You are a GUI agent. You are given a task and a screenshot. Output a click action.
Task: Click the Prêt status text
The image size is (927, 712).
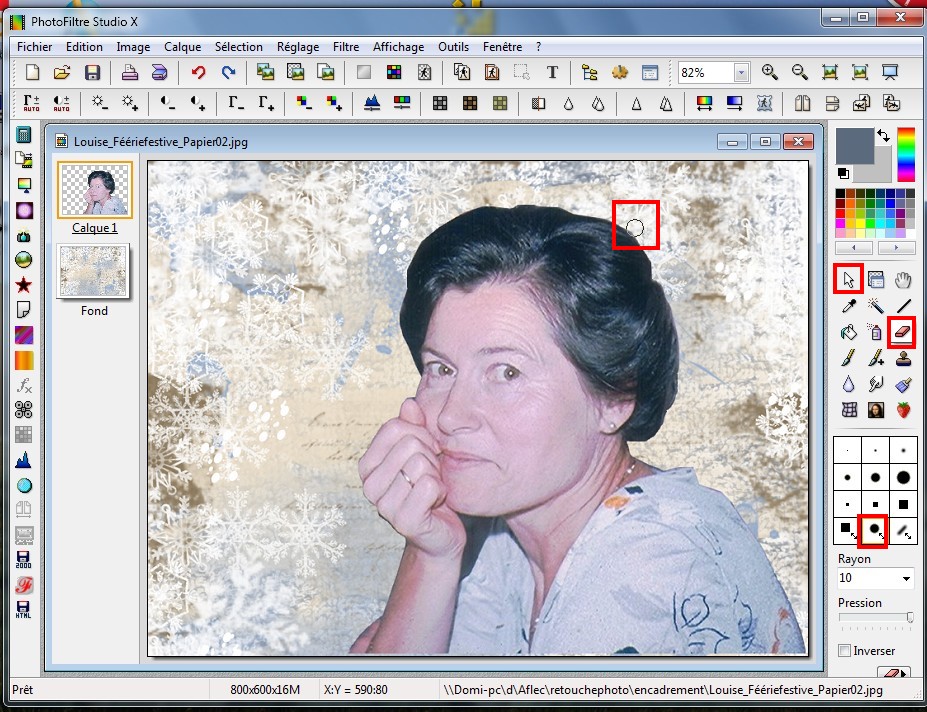tap(23, 690)
